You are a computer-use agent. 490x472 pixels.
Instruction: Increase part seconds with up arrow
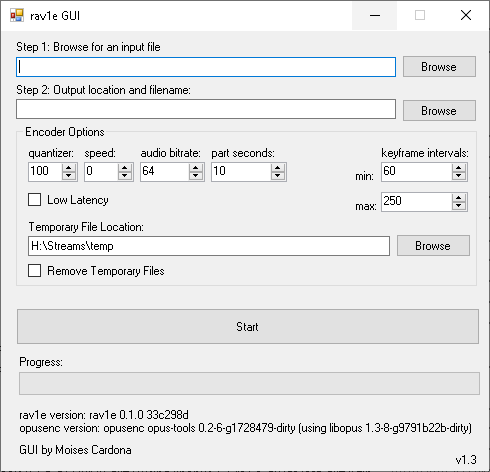pyautogui.click(x=278, y=168)
